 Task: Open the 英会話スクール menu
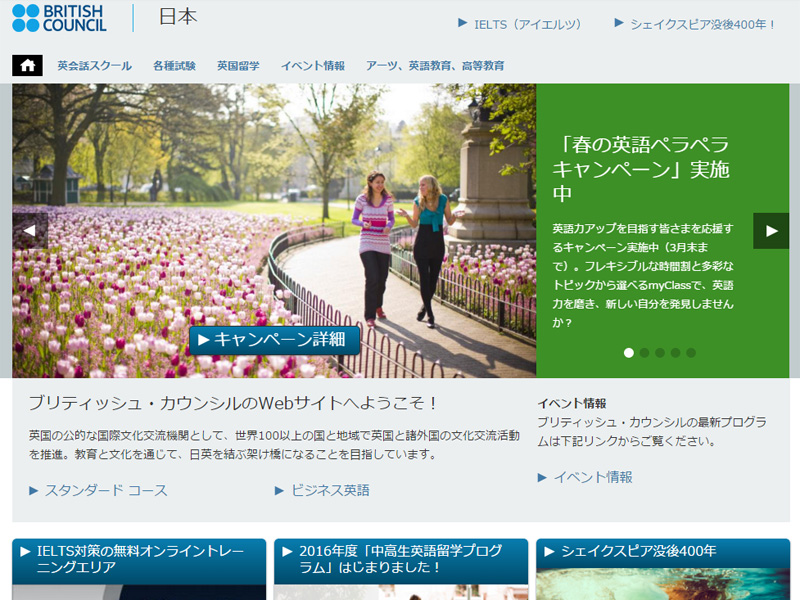click(x=94, y=66)
